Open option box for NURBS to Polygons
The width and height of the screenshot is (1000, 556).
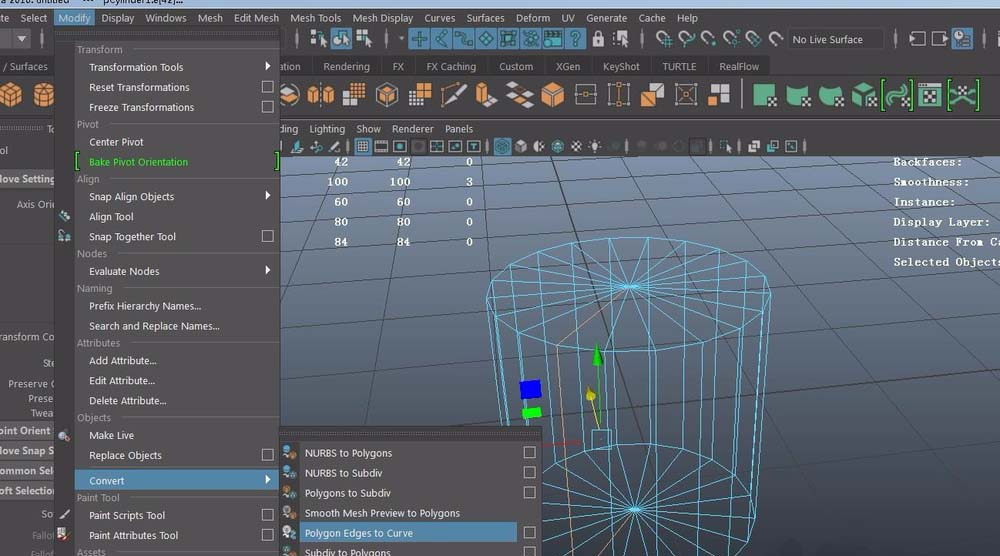pos(529,453)
